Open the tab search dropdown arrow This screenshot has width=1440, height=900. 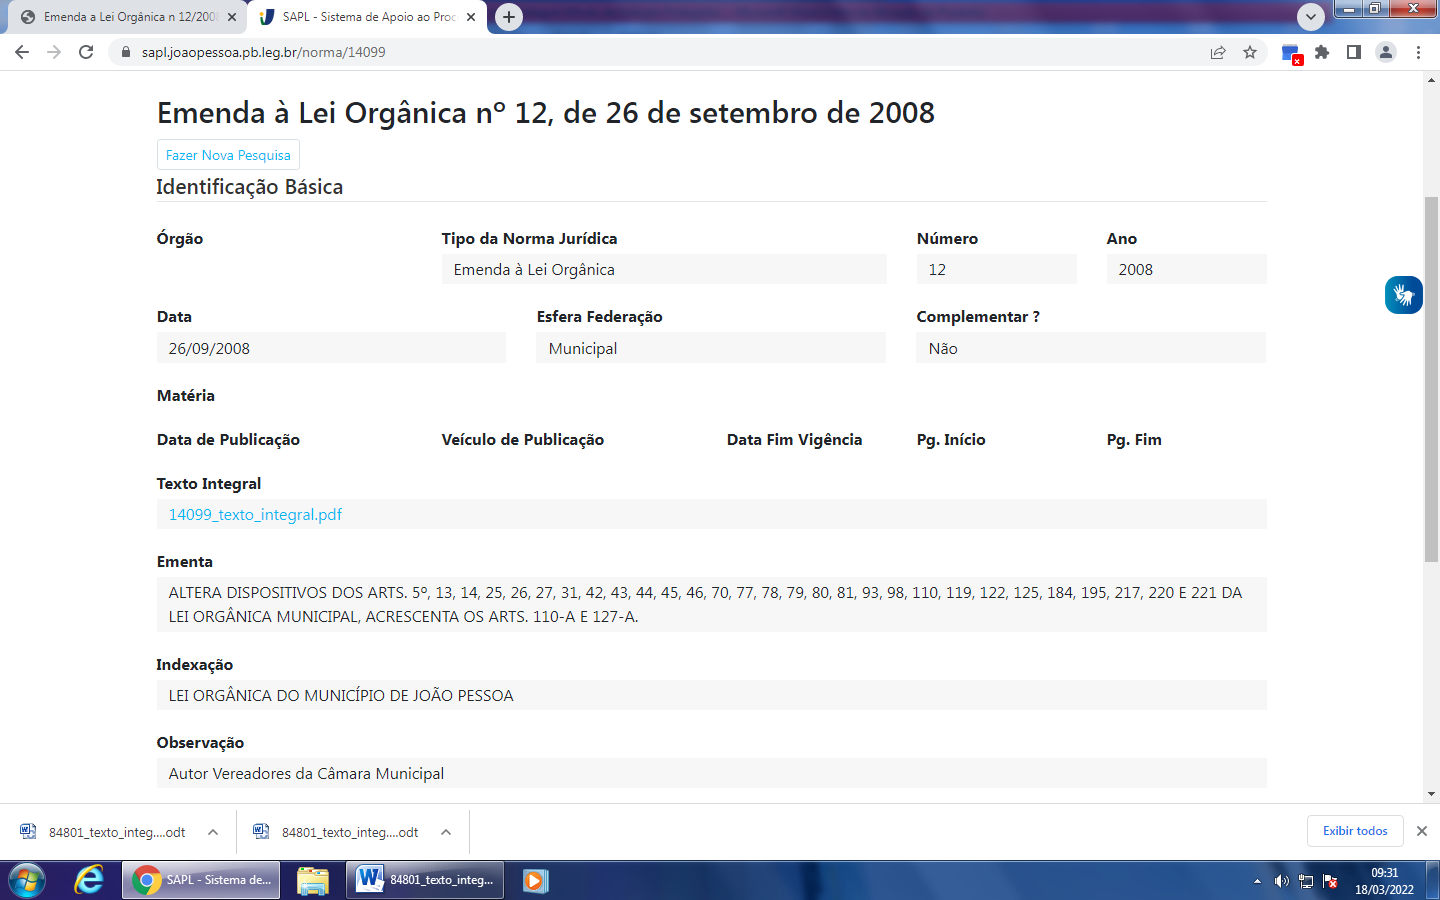coord(1310,17)
